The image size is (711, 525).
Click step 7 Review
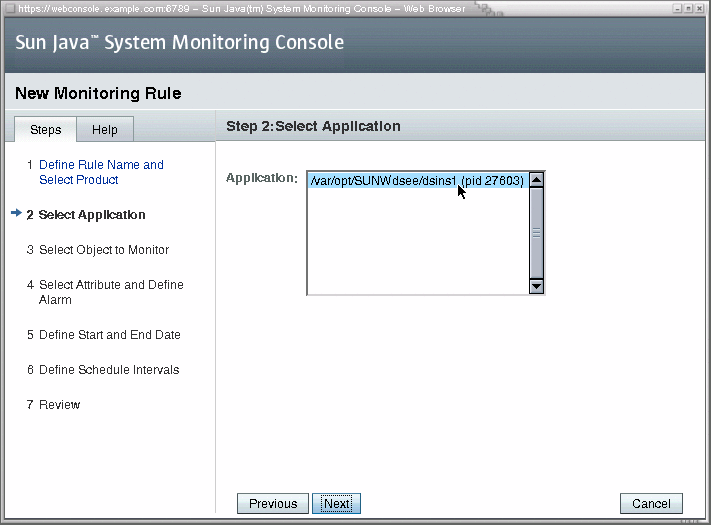59,404
